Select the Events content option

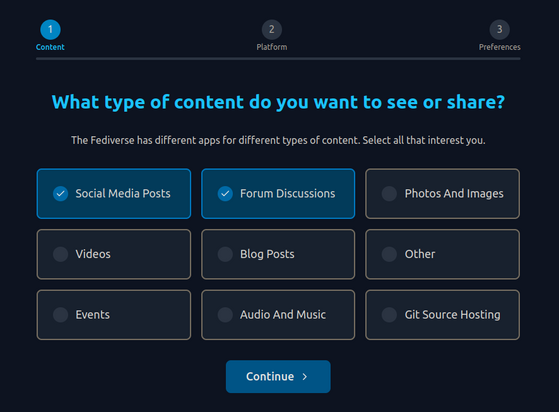pyautogui.click(x=114, y=315)
